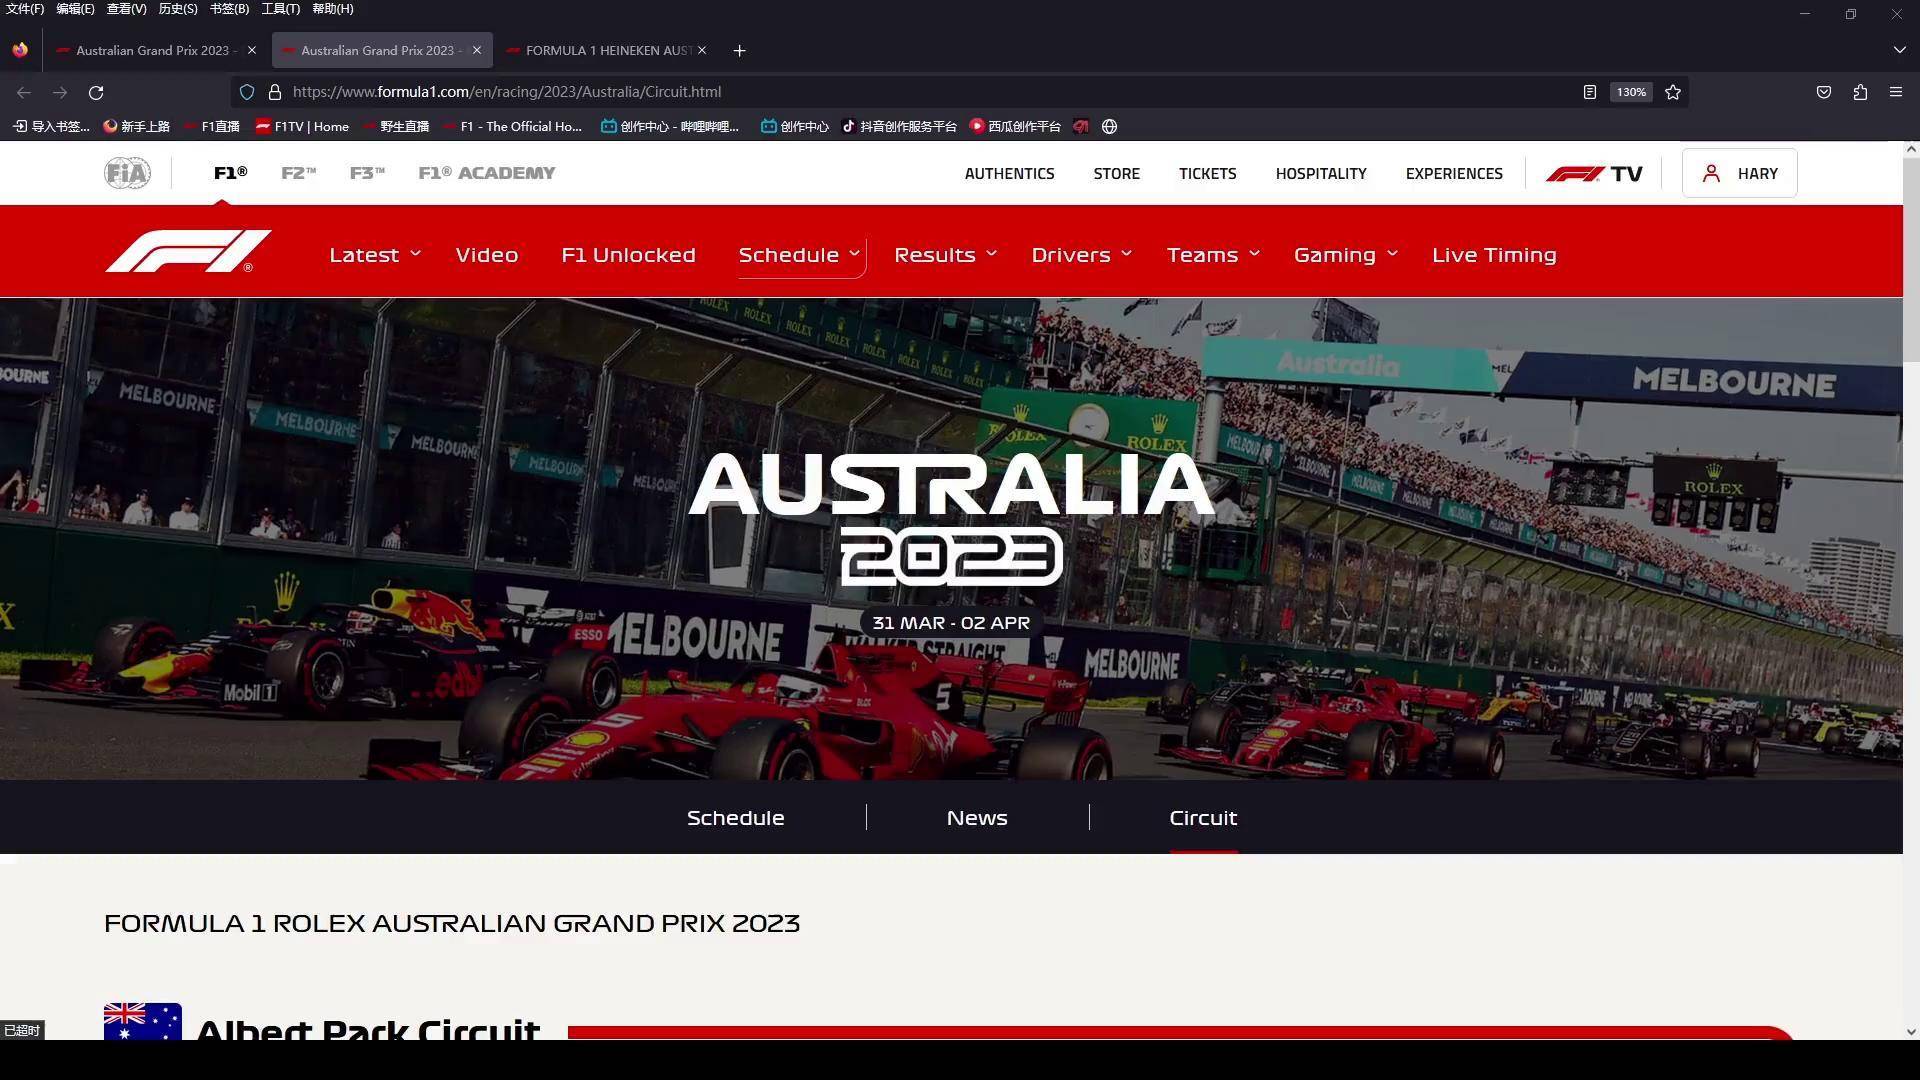Select the F3 series link
Screen dimensions: 1920x1080
(x=367, y=173)
